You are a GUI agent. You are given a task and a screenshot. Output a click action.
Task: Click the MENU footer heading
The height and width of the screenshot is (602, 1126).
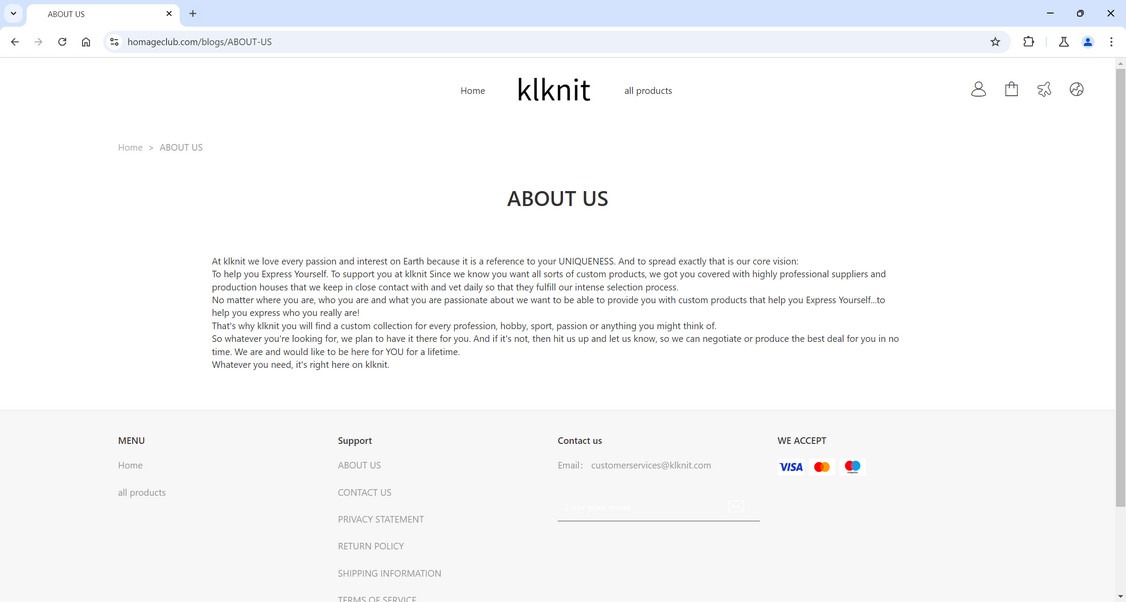[x=131, y=440]
